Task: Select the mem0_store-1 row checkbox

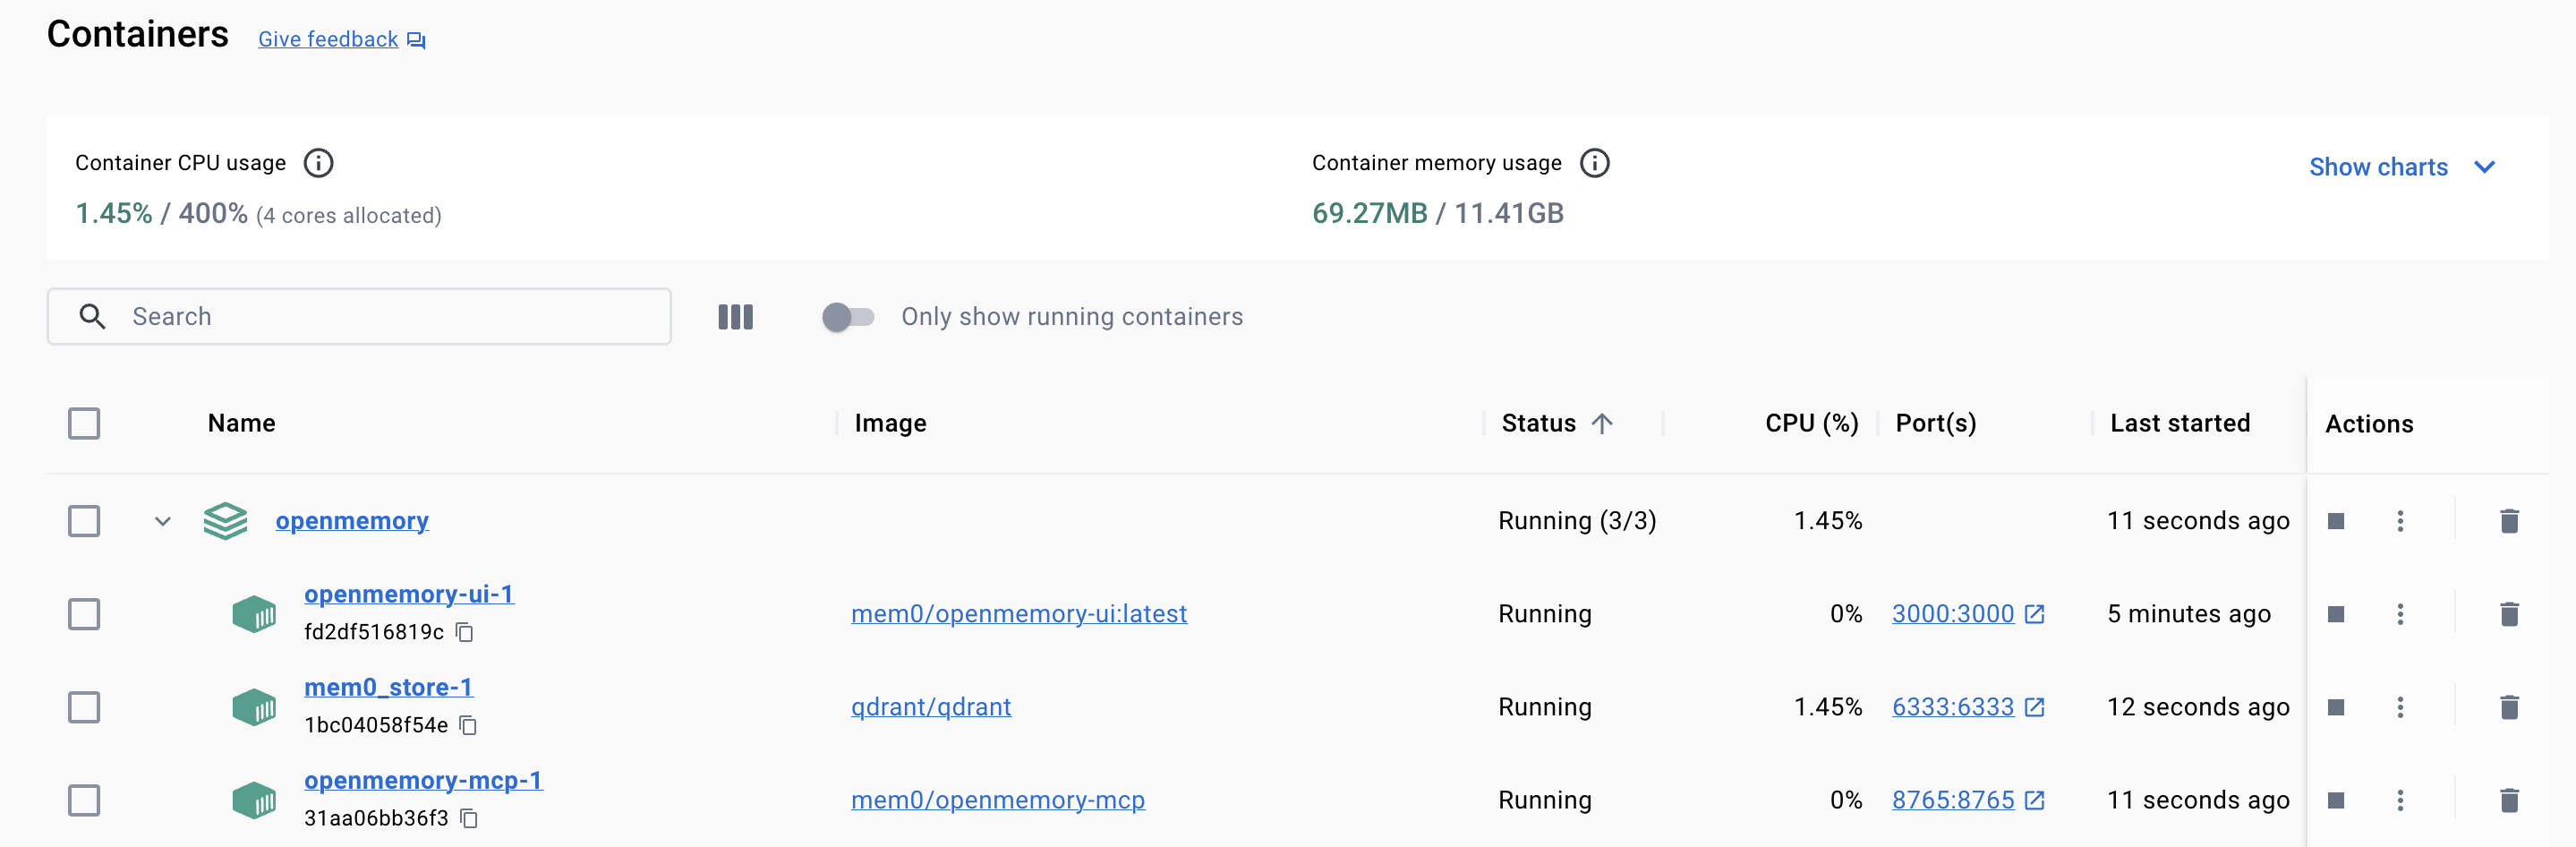Action: pos(84,707)
